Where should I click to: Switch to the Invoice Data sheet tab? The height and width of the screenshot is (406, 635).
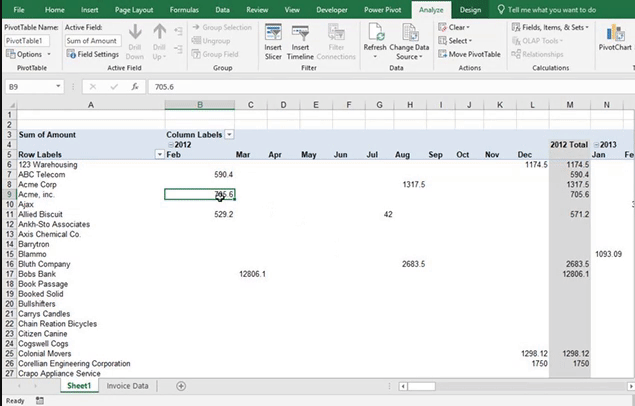click(x=128, y=385)
